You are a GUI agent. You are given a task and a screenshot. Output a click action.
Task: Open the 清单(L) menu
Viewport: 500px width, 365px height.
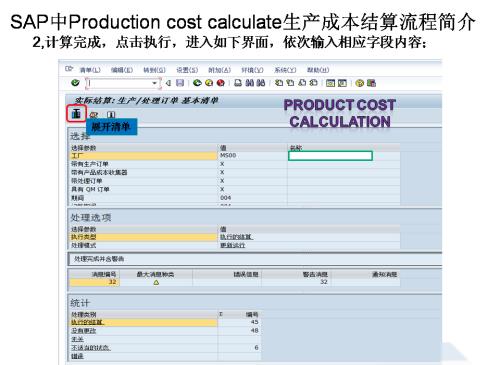coord(90,70)
